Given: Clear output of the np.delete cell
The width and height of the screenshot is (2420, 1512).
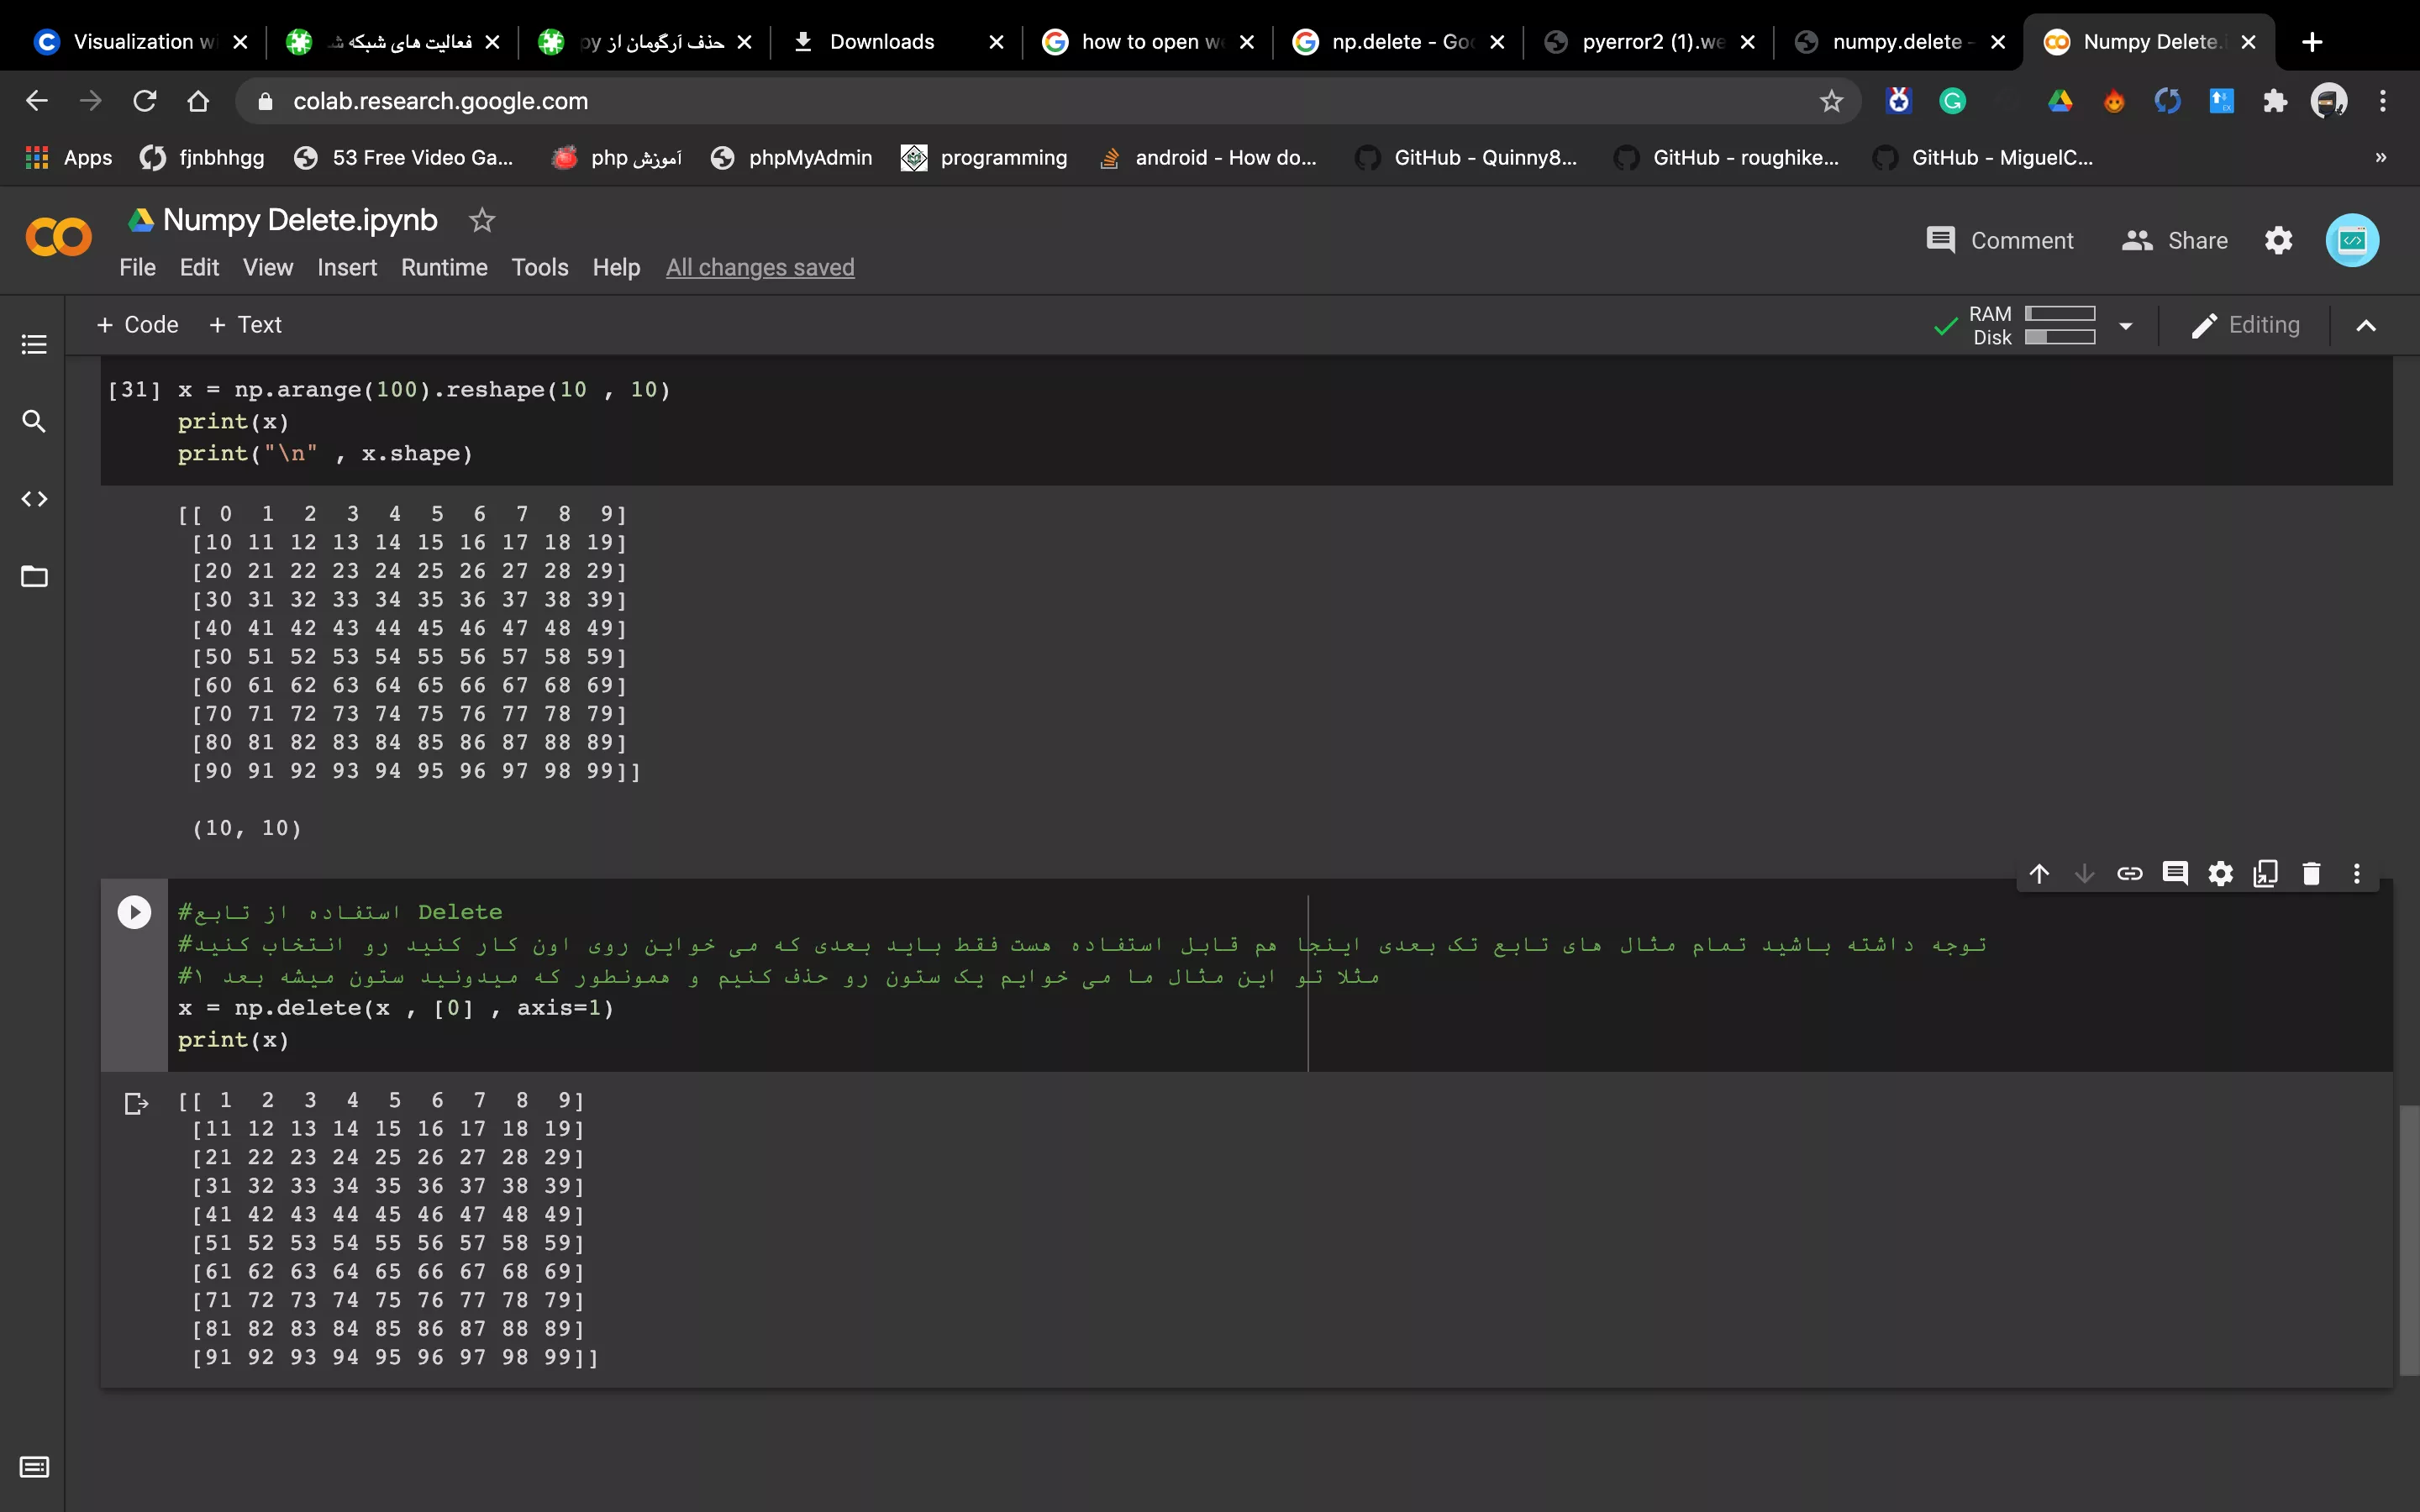Looking at the screenshot, I should click(x=136, y=1104).
